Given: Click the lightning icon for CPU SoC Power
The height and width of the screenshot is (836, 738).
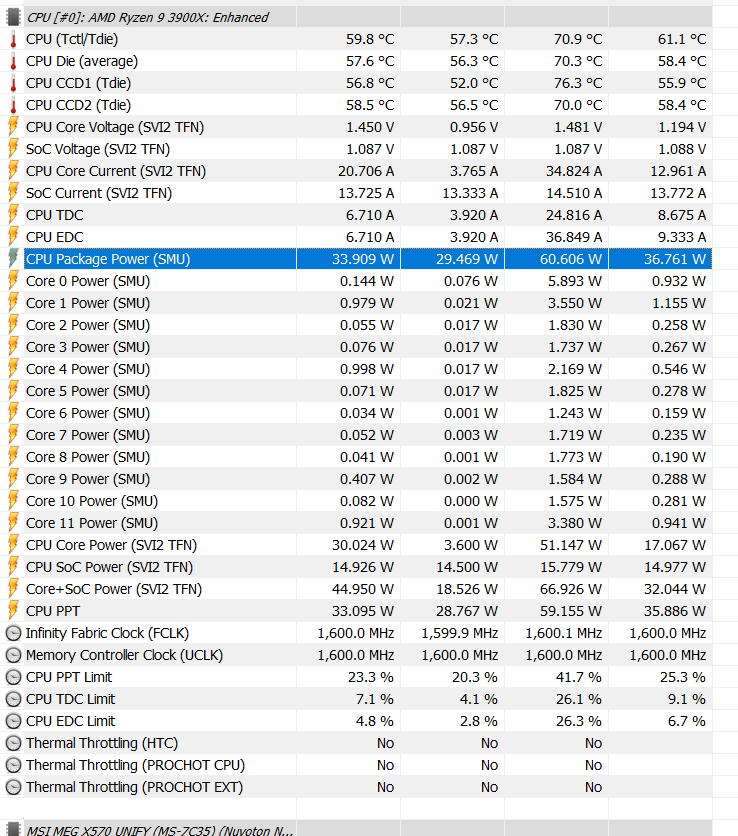Looking at the screenshot, I should (x=13, y=567).
